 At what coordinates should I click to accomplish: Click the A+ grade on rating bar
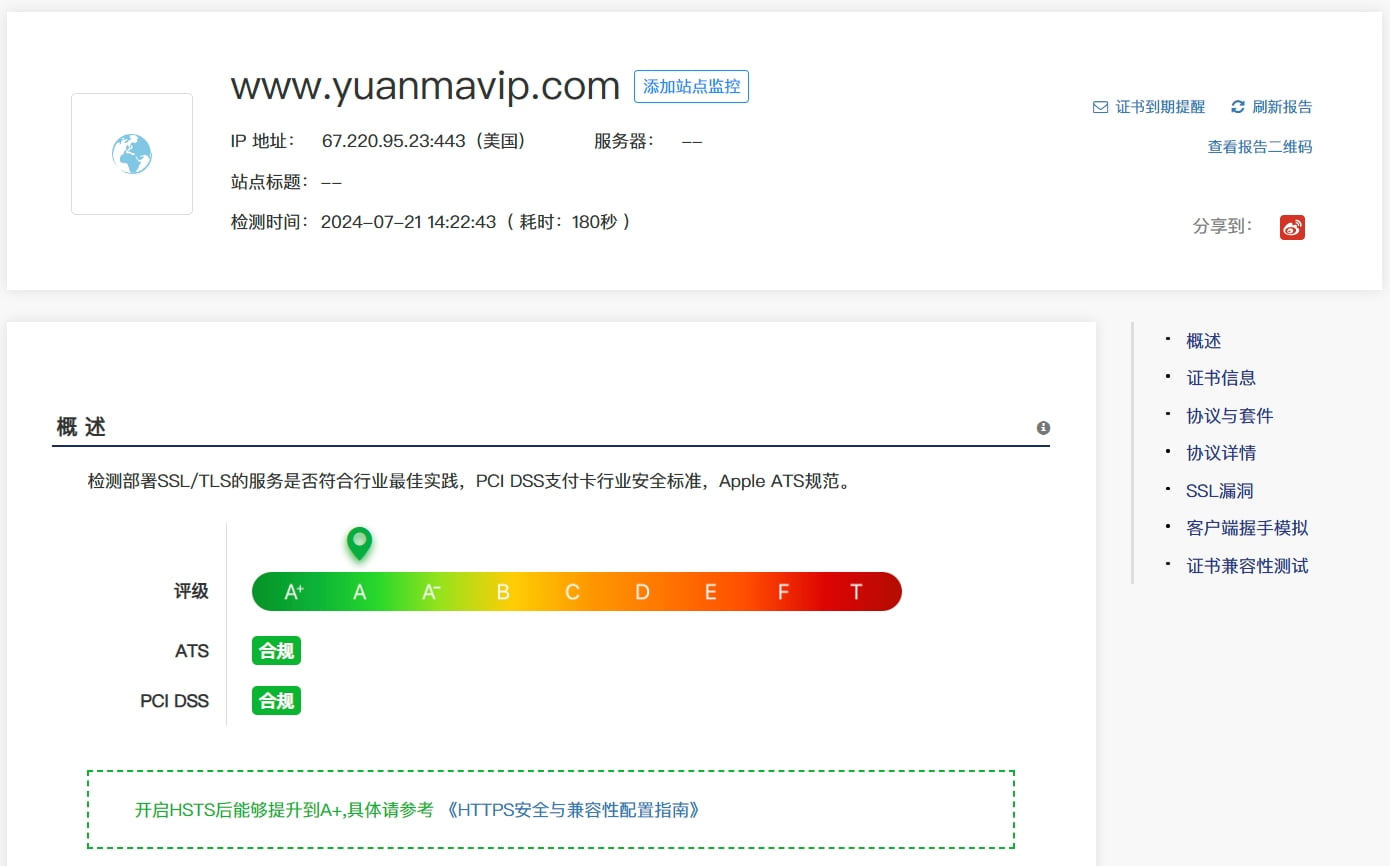pos(294,592)
